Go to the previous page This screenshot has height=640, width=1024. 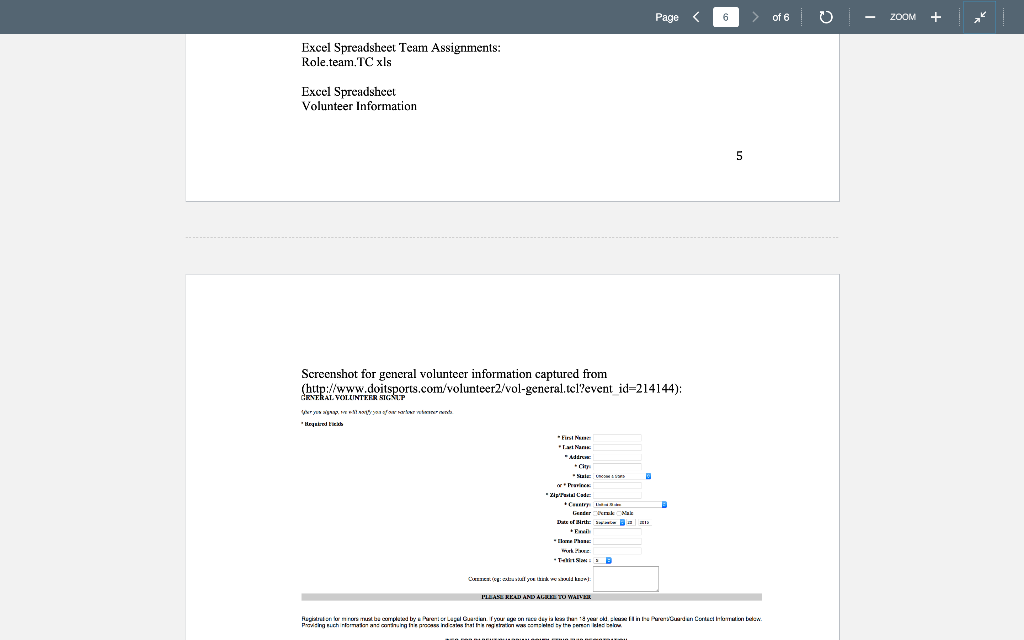[696, 17]
